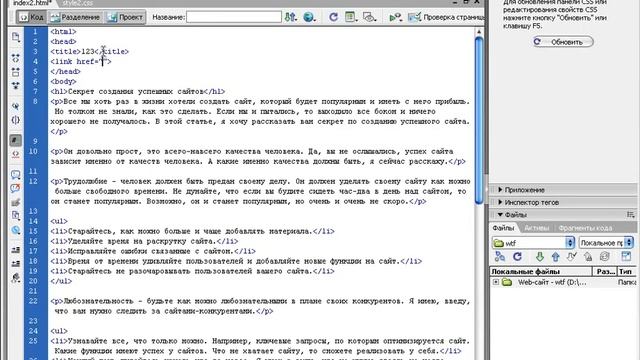Click the Обновить button in CSS panel
The width and height of the screenshot is (640, 360).
[x=563, y=42]
